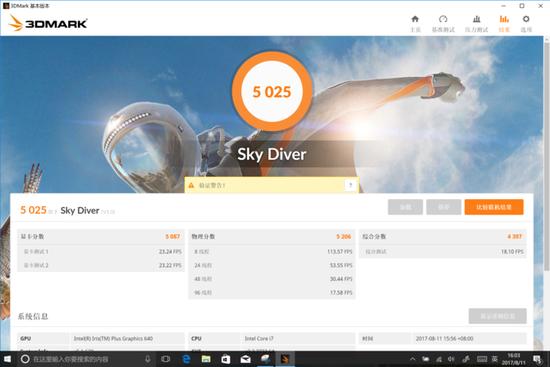Screen dimensions: 550x367
Task: Click the 5 025 score circle
Action: click(x=272, y=92)
